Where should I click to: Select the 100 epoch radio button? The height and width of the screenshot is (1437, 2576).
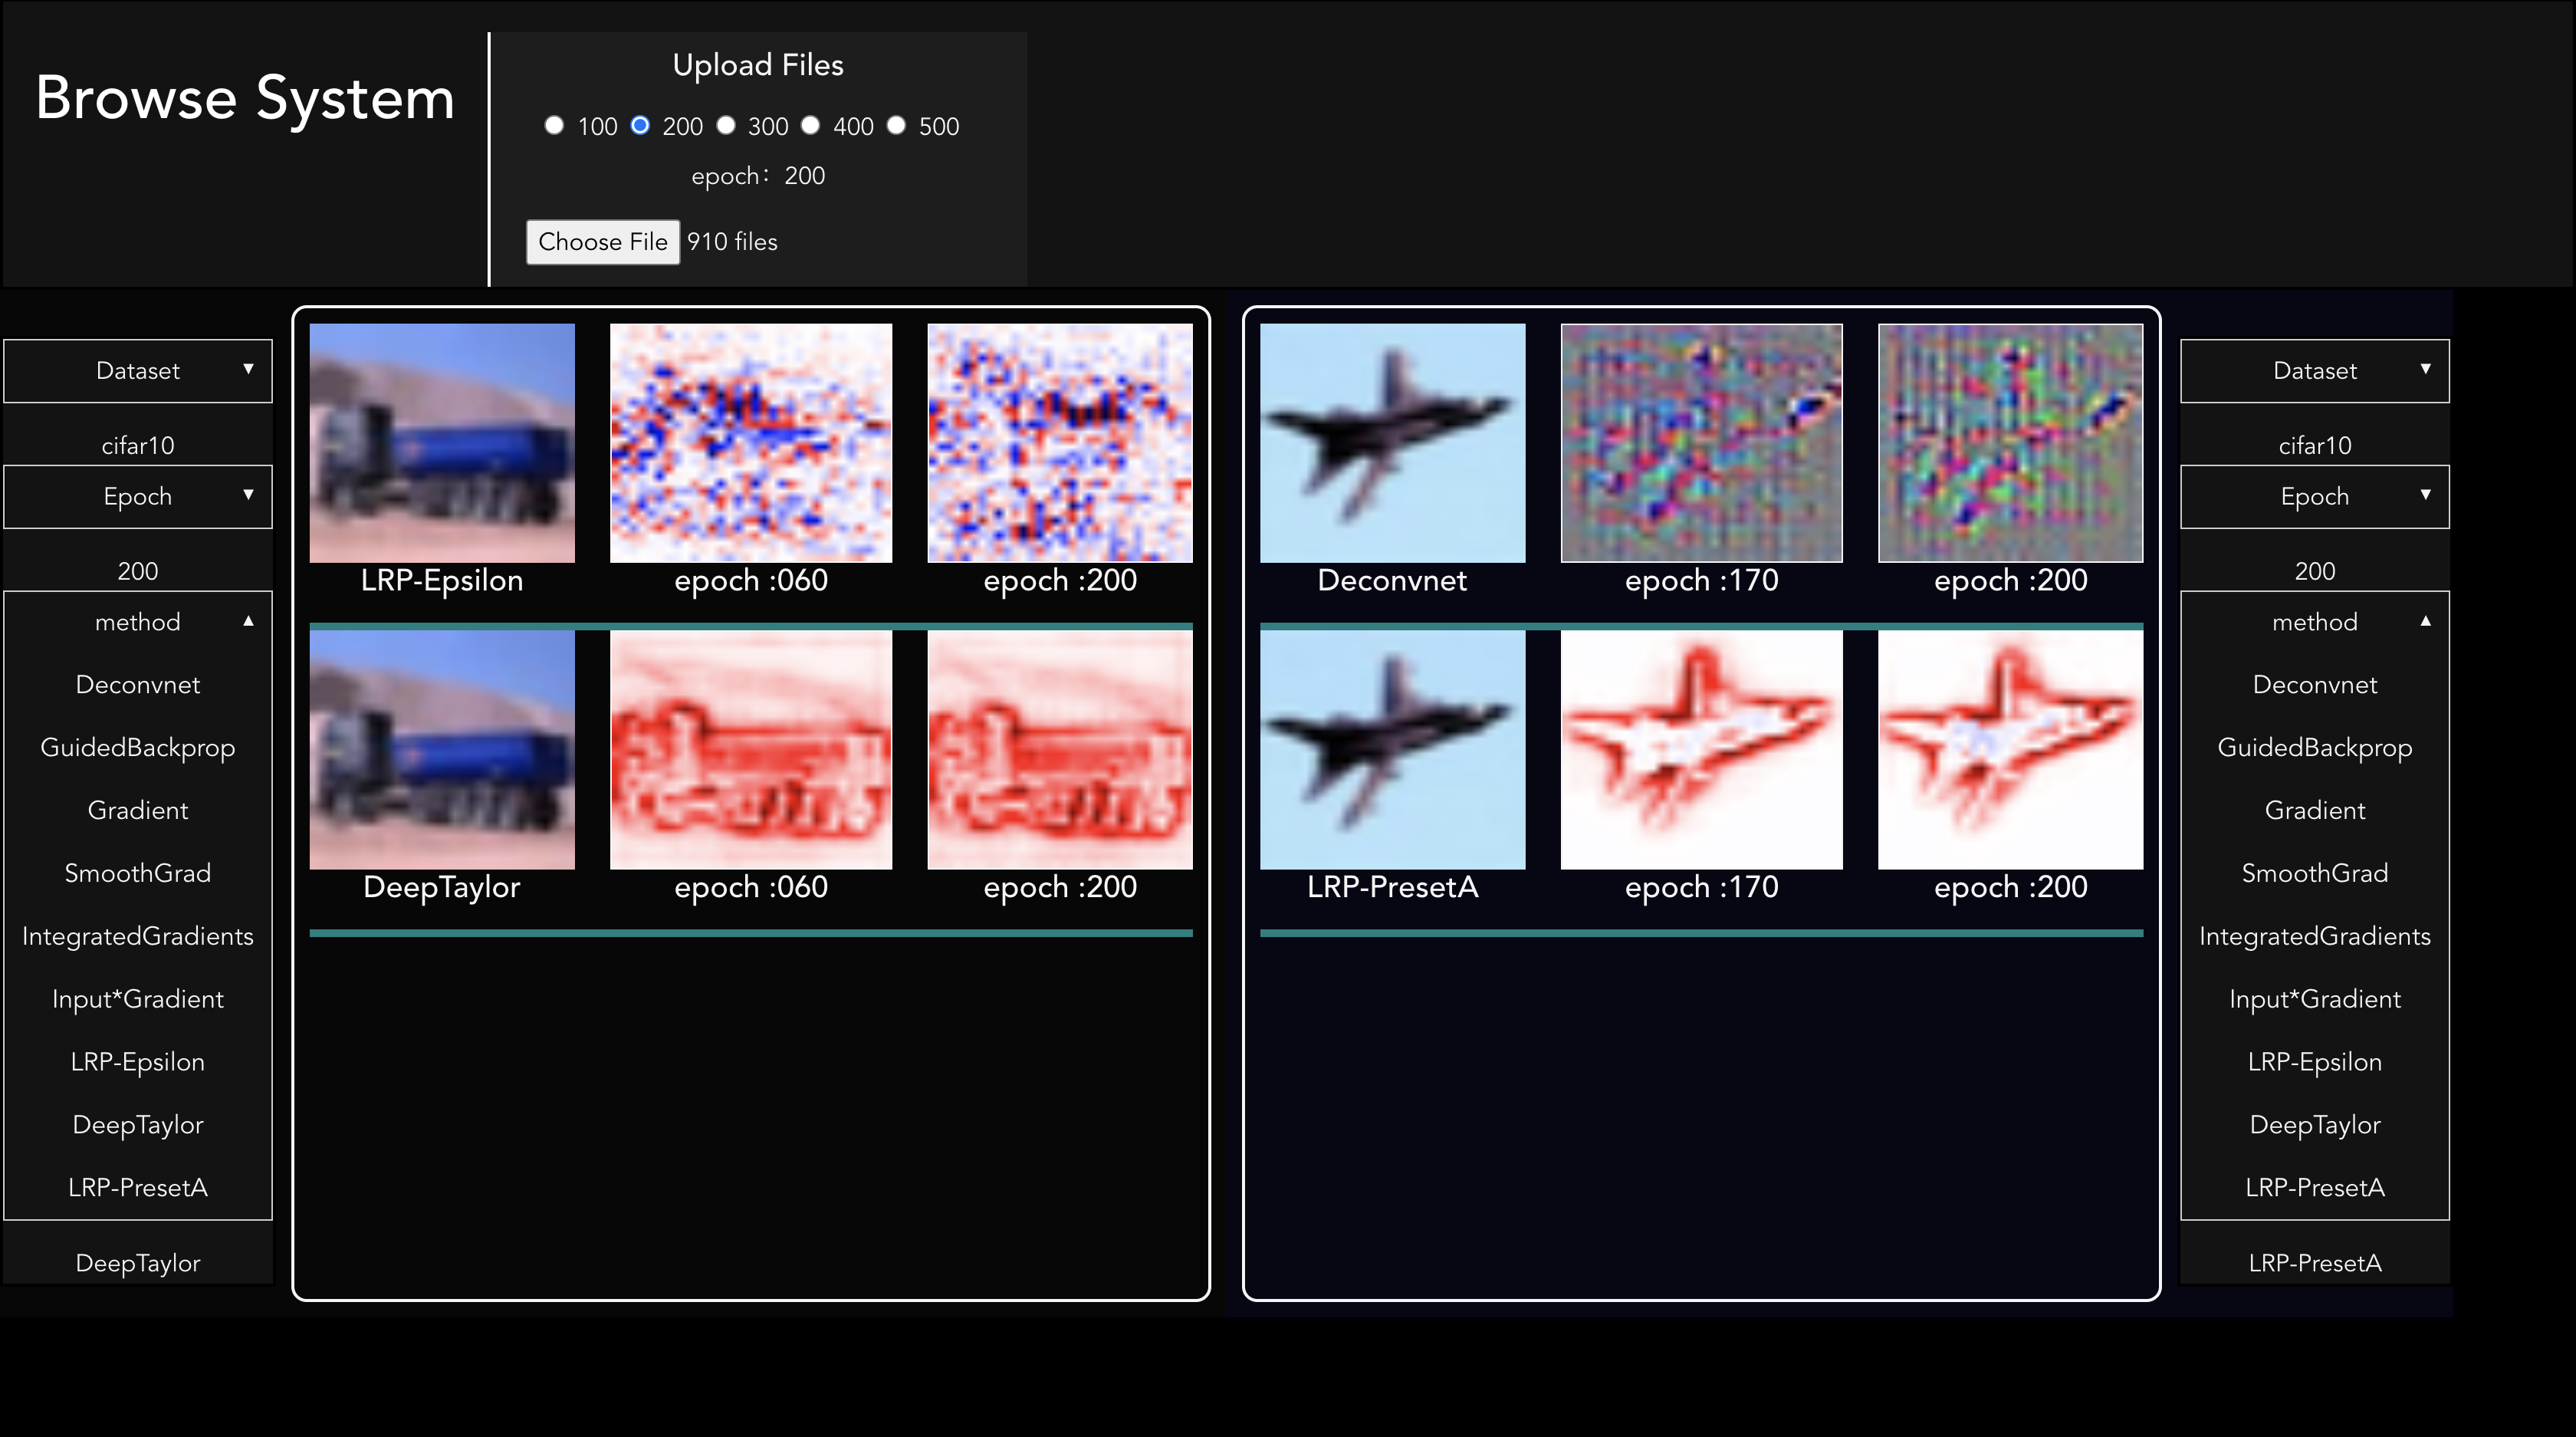tap(555, 126)
